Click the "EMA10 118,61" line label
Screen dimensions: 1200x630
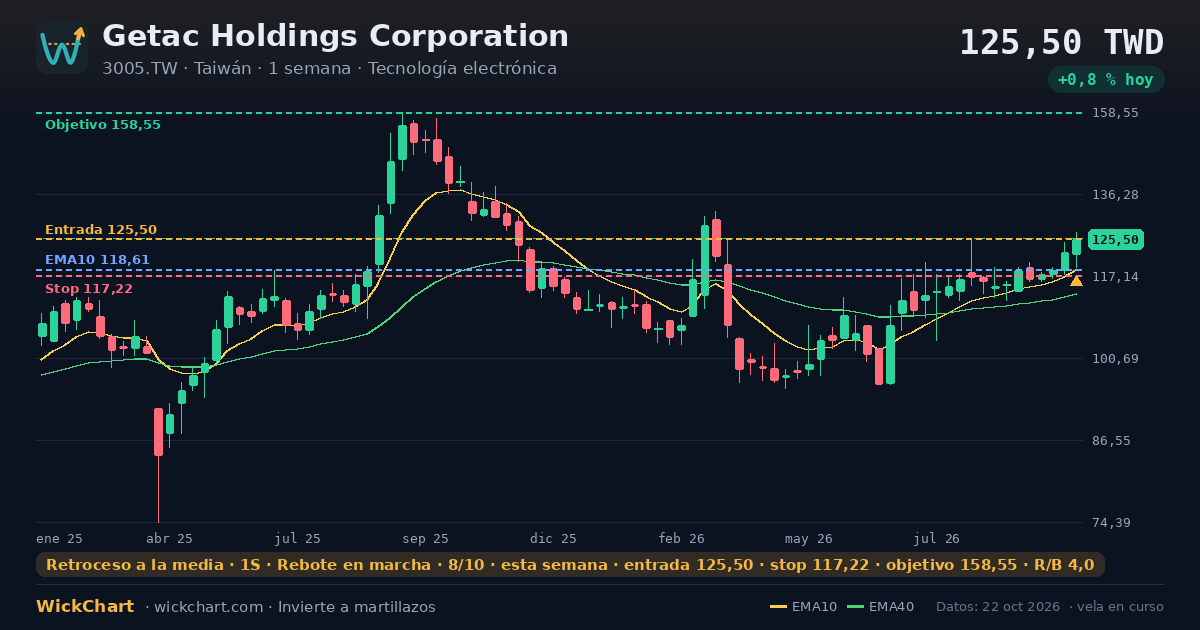97,260
